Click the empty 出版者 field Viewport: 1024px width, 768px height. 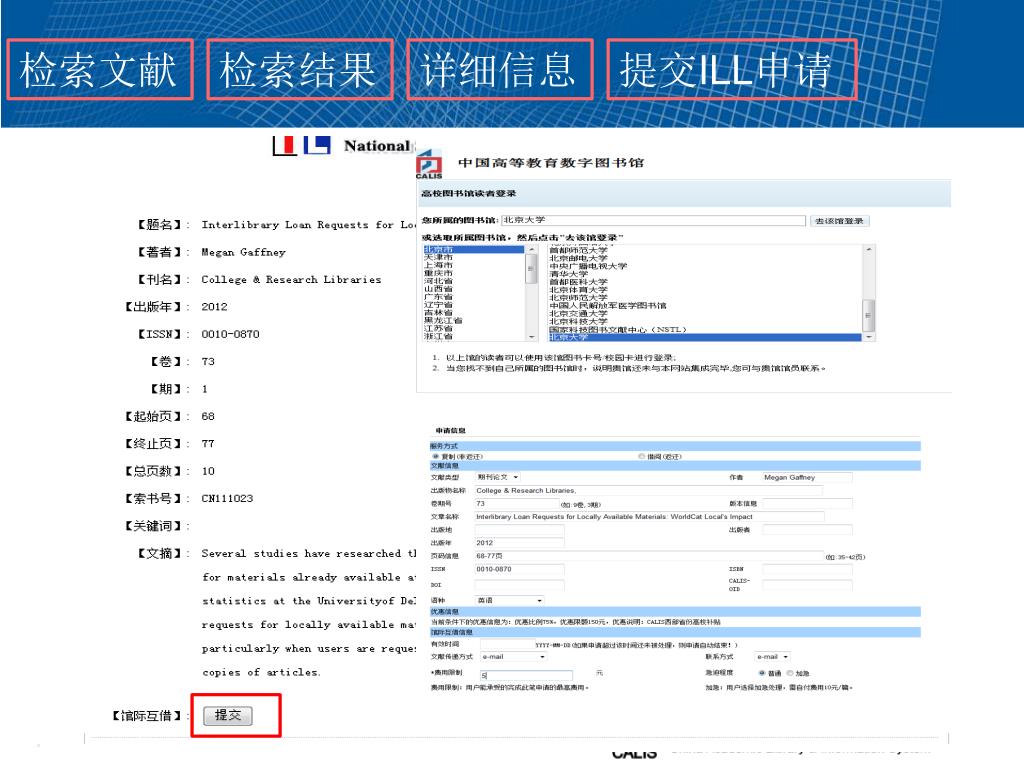(807, 530)
